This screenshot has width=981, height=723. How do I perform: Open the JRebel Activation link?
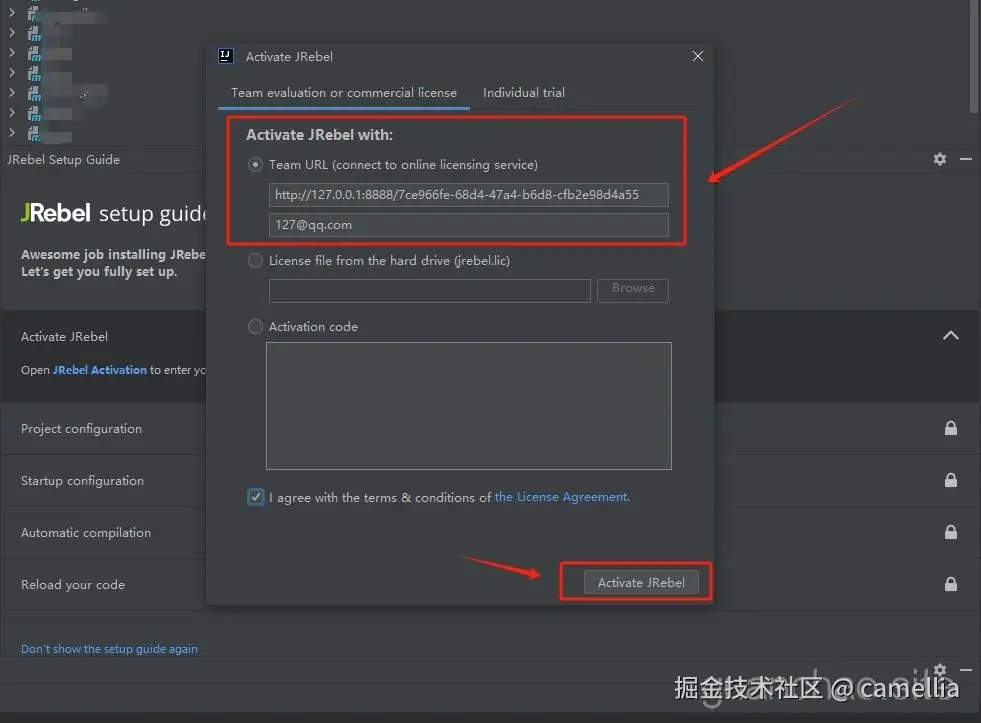click(x=99, y=370)
